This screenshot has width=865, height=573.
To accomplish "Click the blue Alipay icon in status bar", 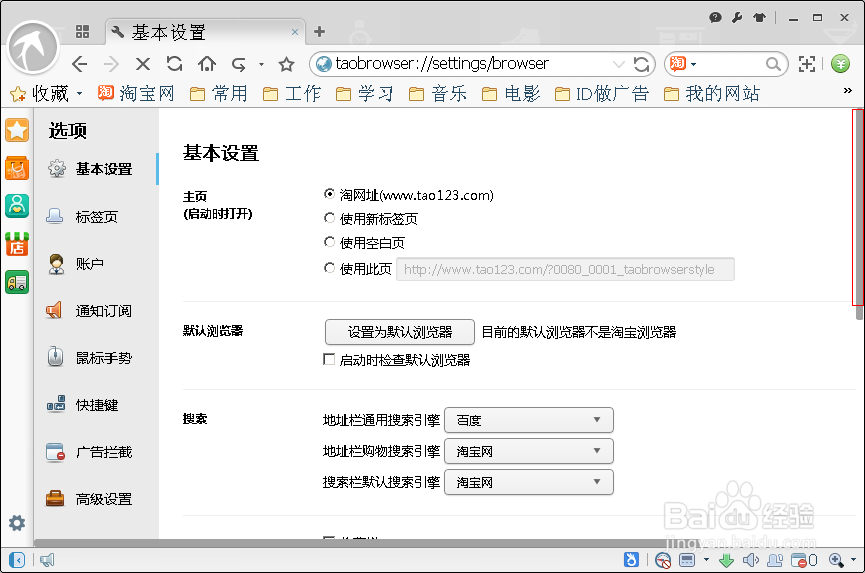I will tap(631, 559).
